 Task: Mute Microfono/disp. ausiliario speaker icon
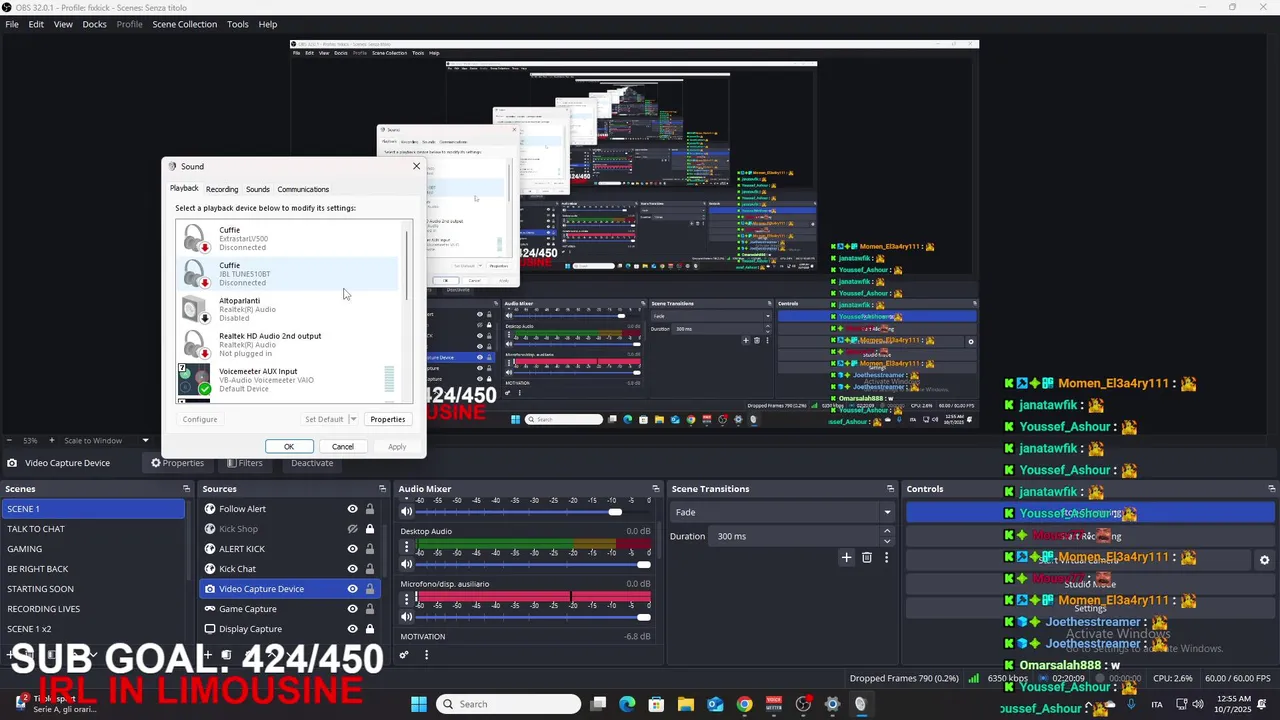point(407,616)
